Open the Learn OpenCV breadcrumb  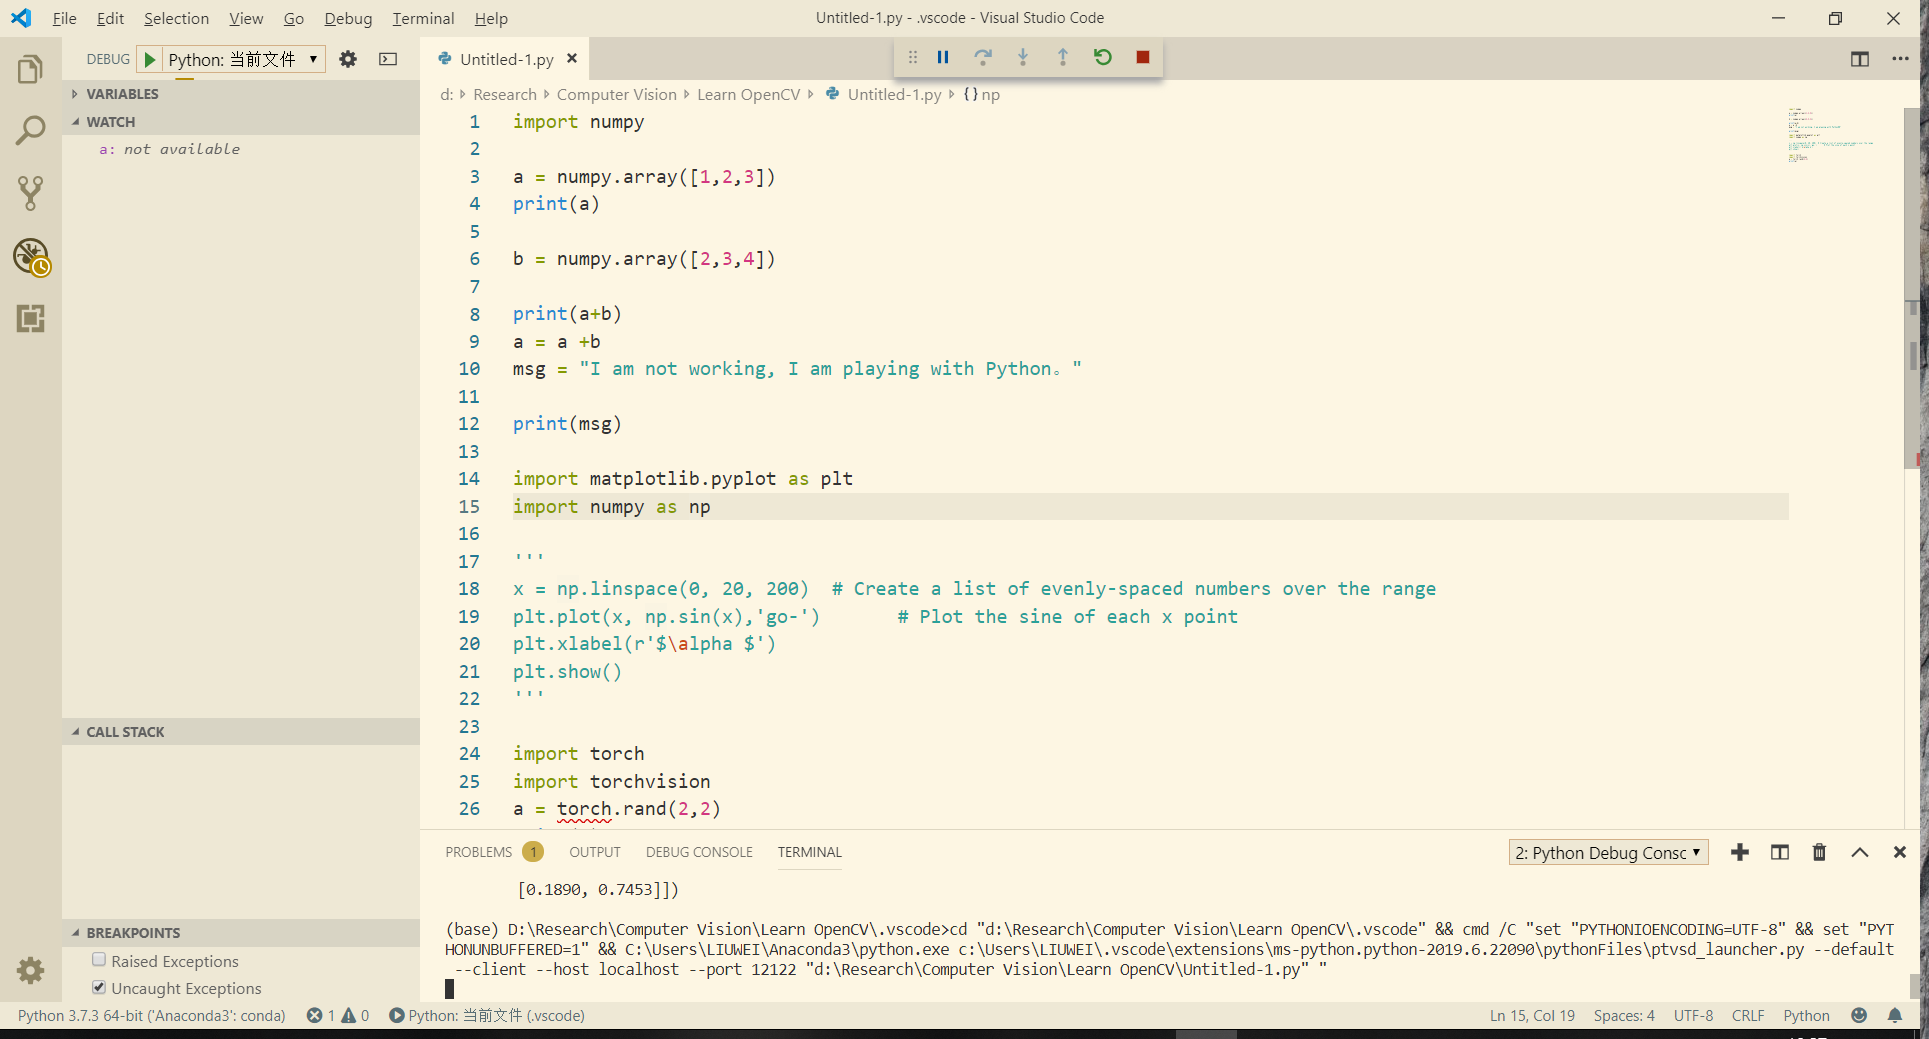pyautogui.click(x=748, y=94)
